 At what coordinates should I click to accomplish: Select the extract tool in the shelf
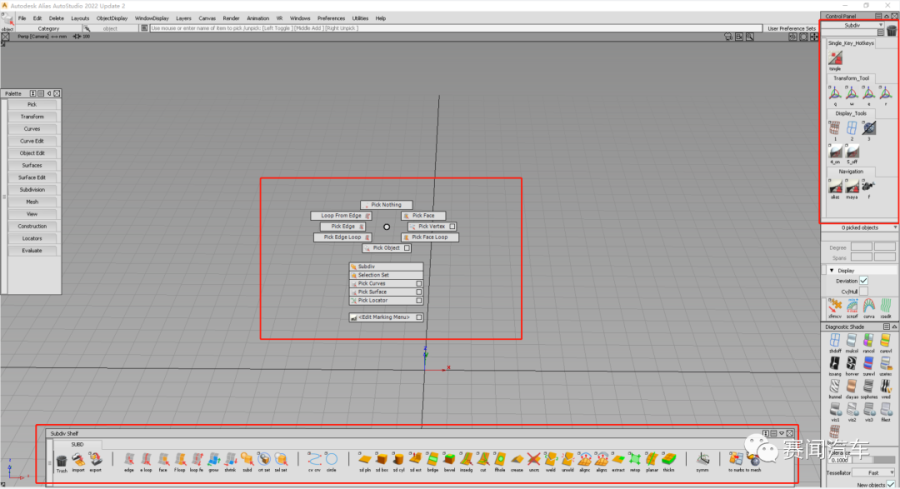point(619,460)
